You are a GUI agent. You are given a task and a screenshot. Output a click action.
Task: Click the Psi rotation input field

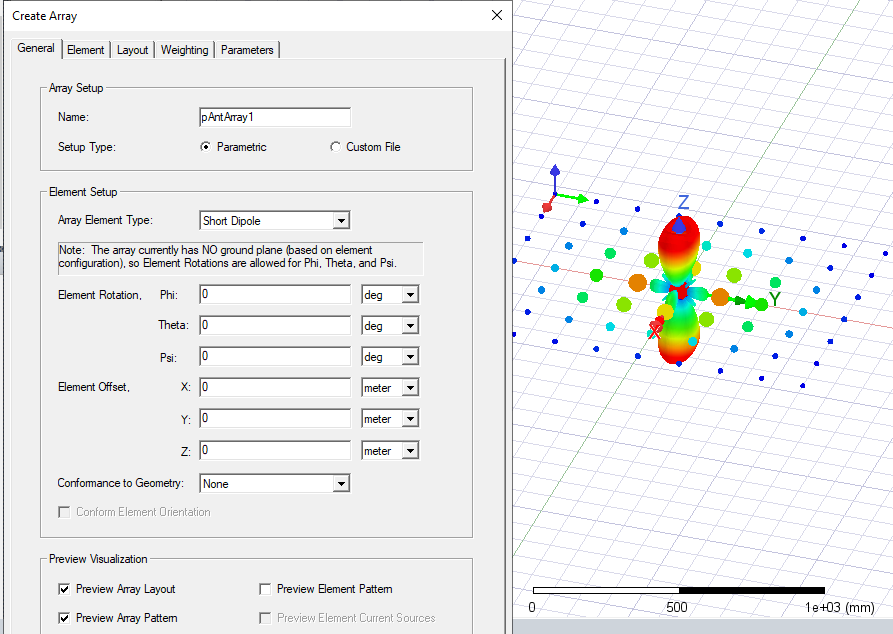click(x=275, y=356)
